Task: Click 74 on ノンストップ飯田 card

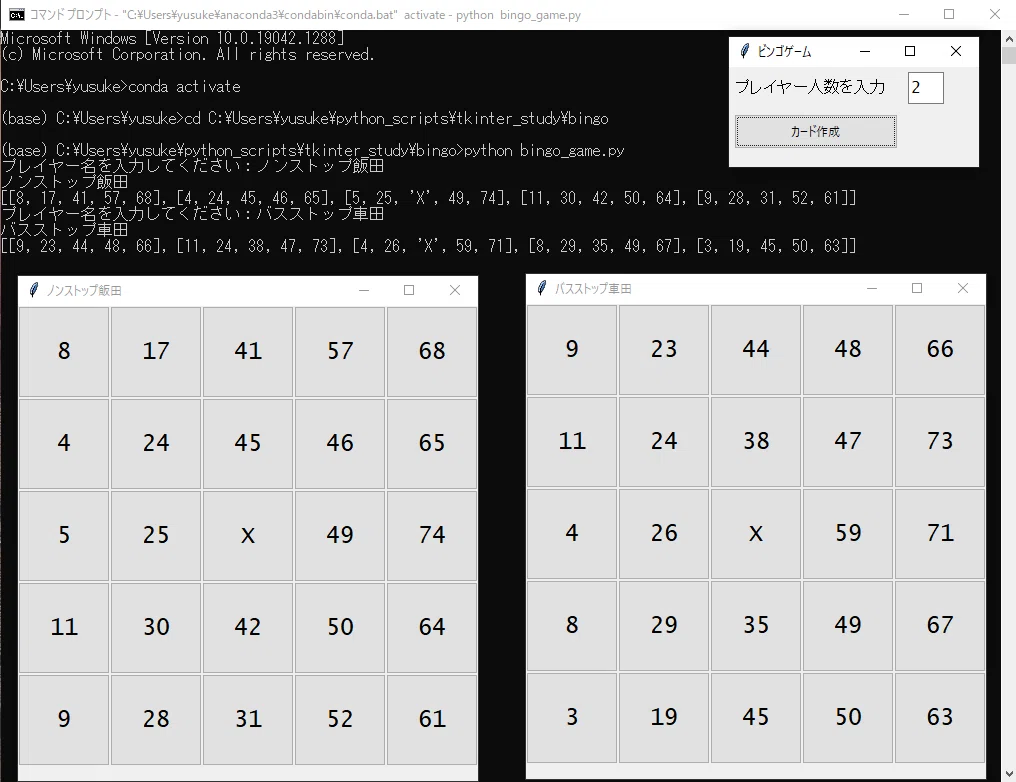Action: click(432, 535)
